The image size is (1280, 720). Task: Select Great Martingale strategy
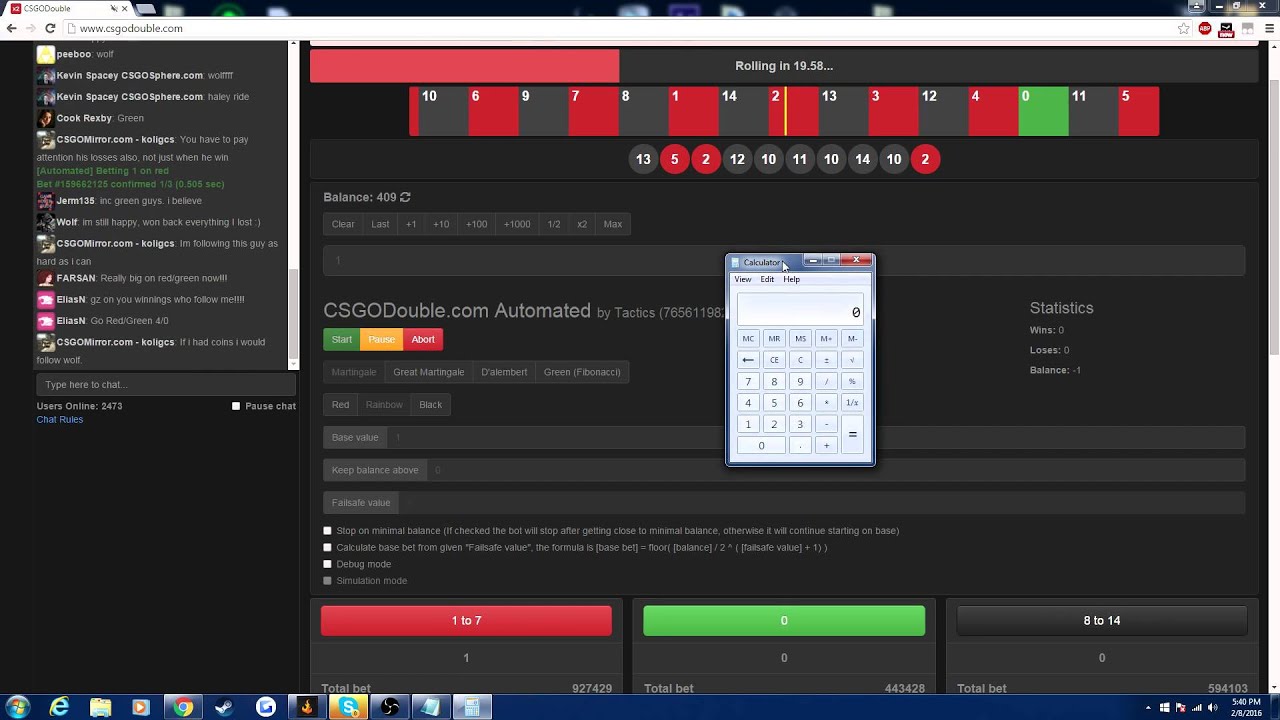429,372
